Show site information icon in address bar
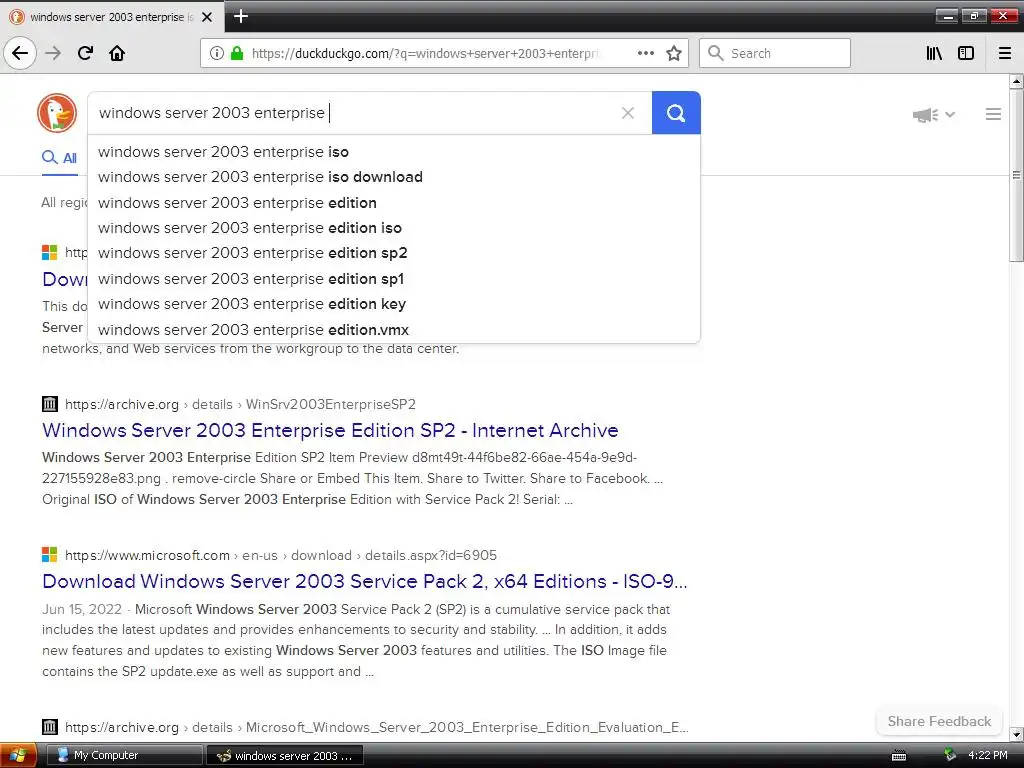Viewport: 1024px width, 768px height. click(216, 54)
